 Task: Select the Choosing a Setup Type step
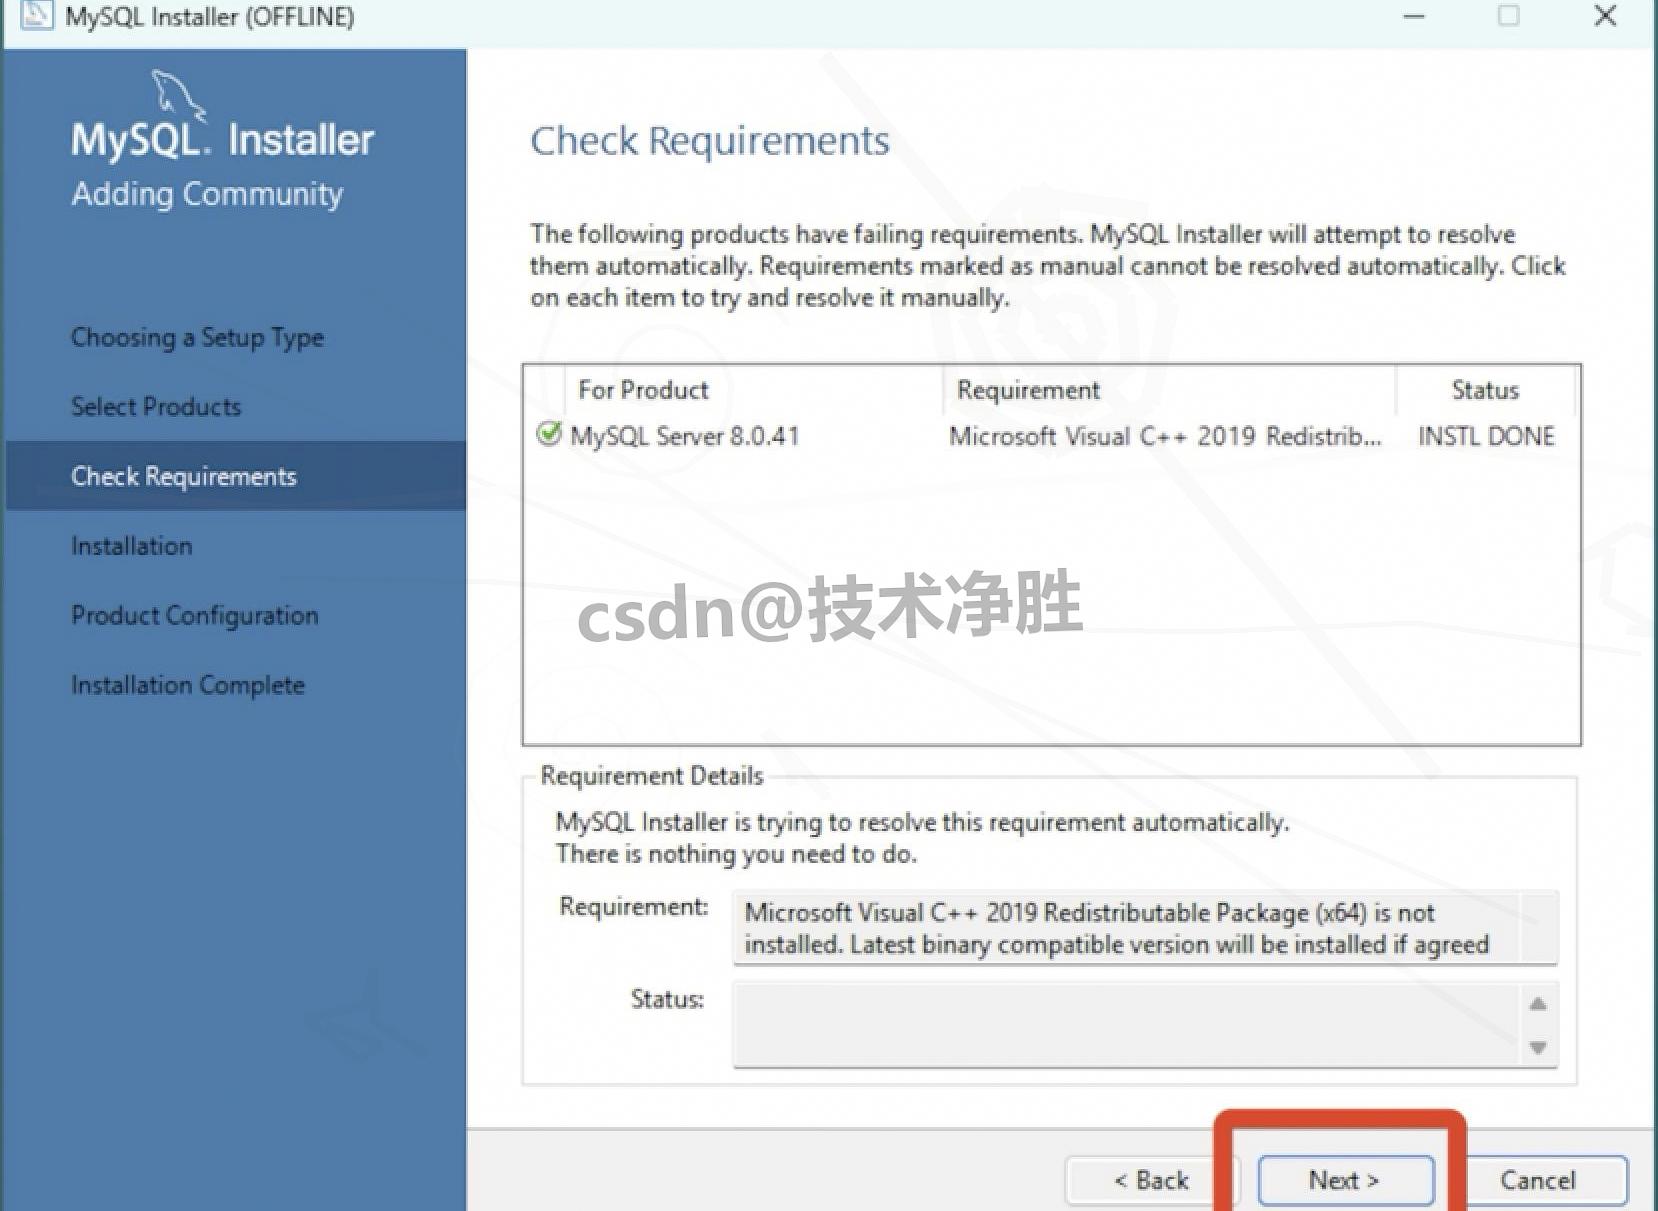197,337
